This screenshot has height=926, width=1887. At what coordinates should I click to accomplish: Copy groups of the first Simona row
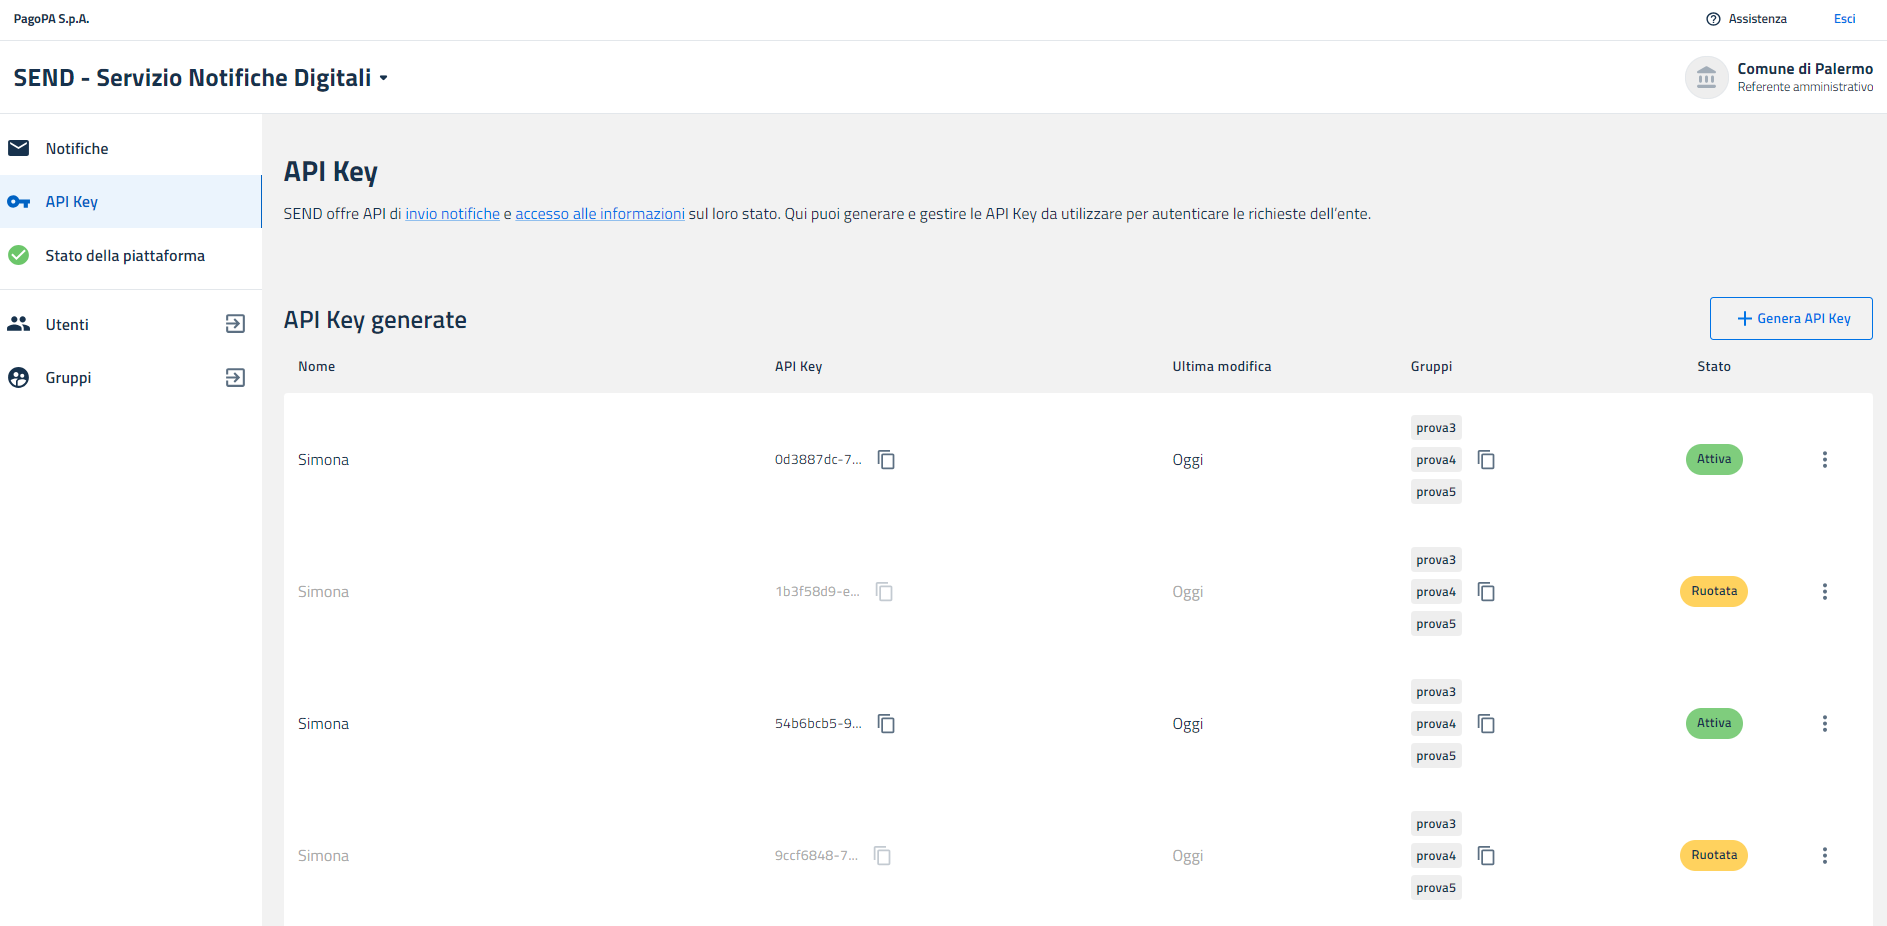coord(1486,460)
